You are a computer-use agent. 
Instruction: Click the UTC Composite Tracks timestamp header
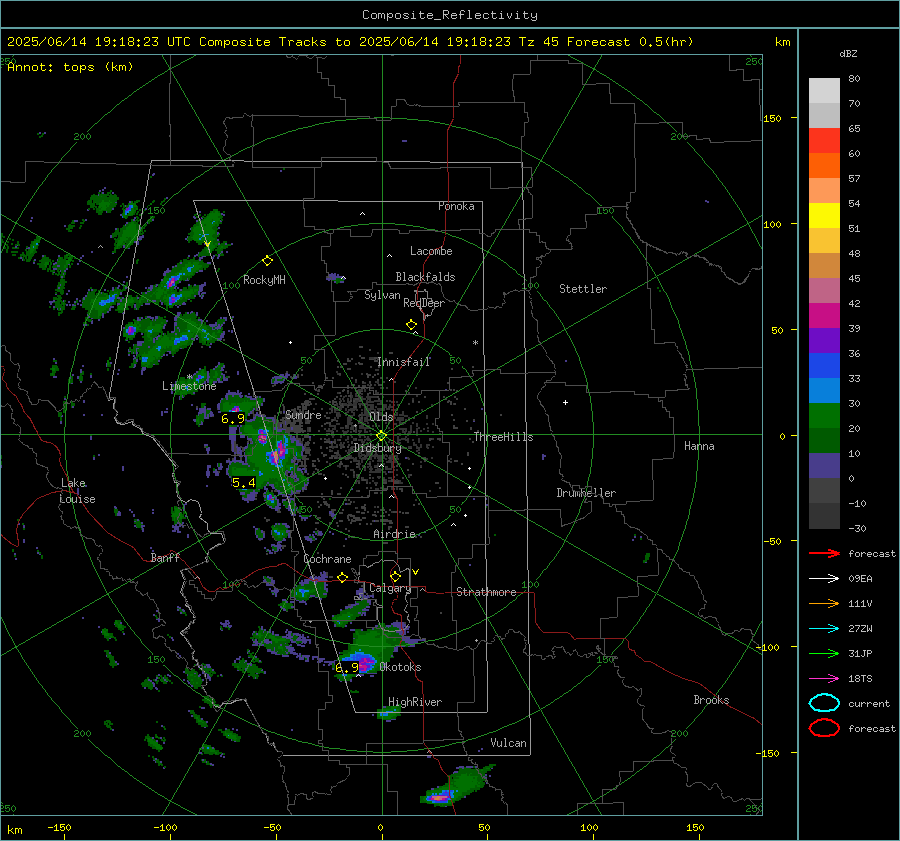point(350,42)
